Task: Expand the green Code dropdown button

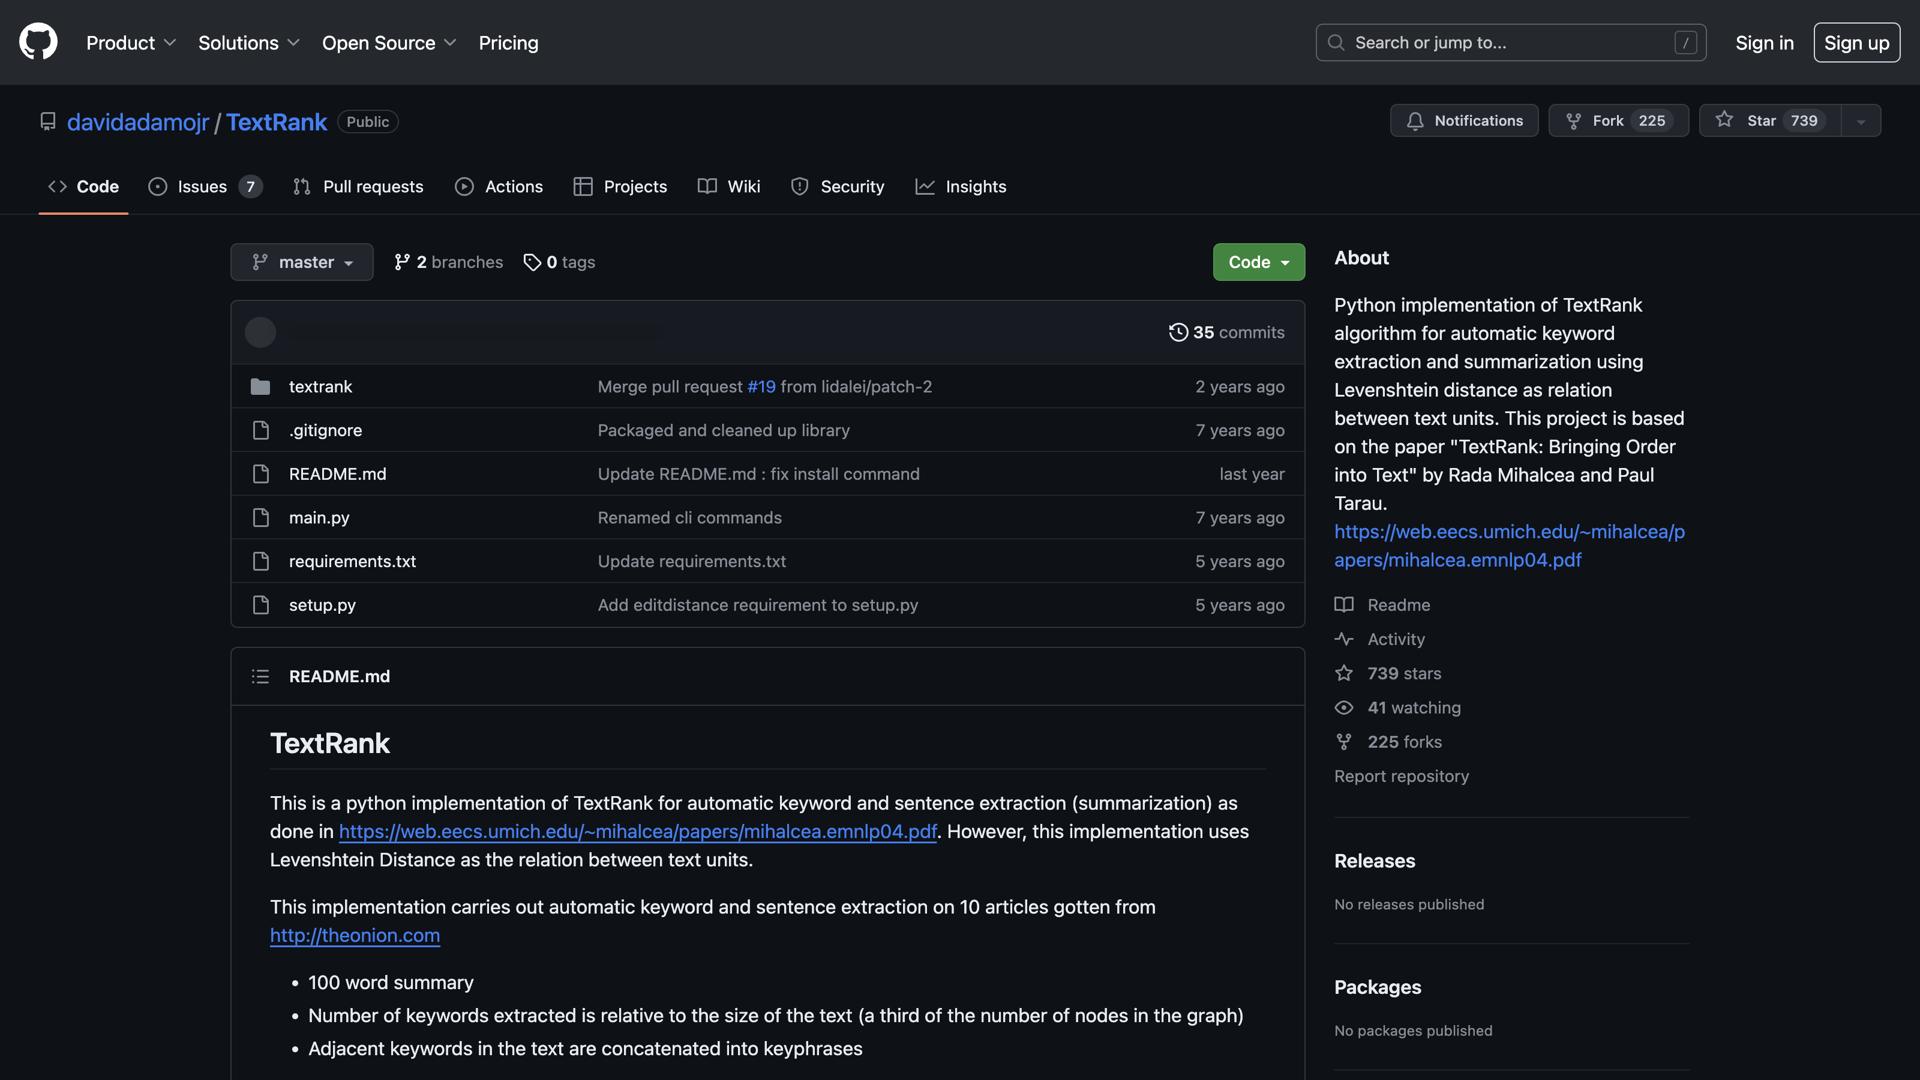Action: point(1258,262)
